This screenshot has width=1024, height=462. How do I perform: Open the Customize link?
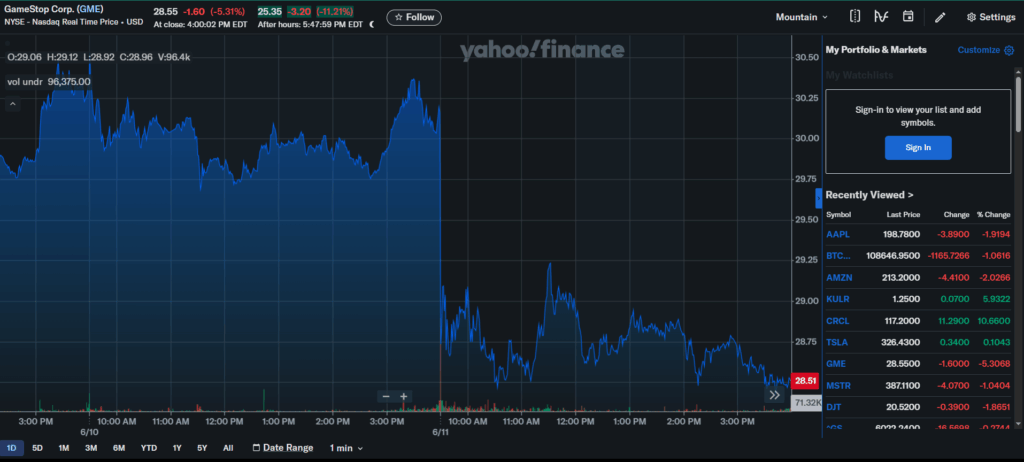coord(978,50)
